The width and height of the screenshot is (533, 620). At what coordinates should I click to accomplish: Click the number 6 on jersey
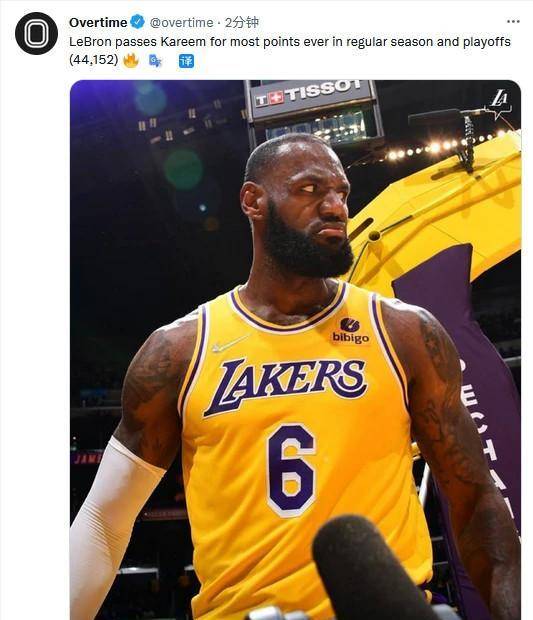coord(291,470)
